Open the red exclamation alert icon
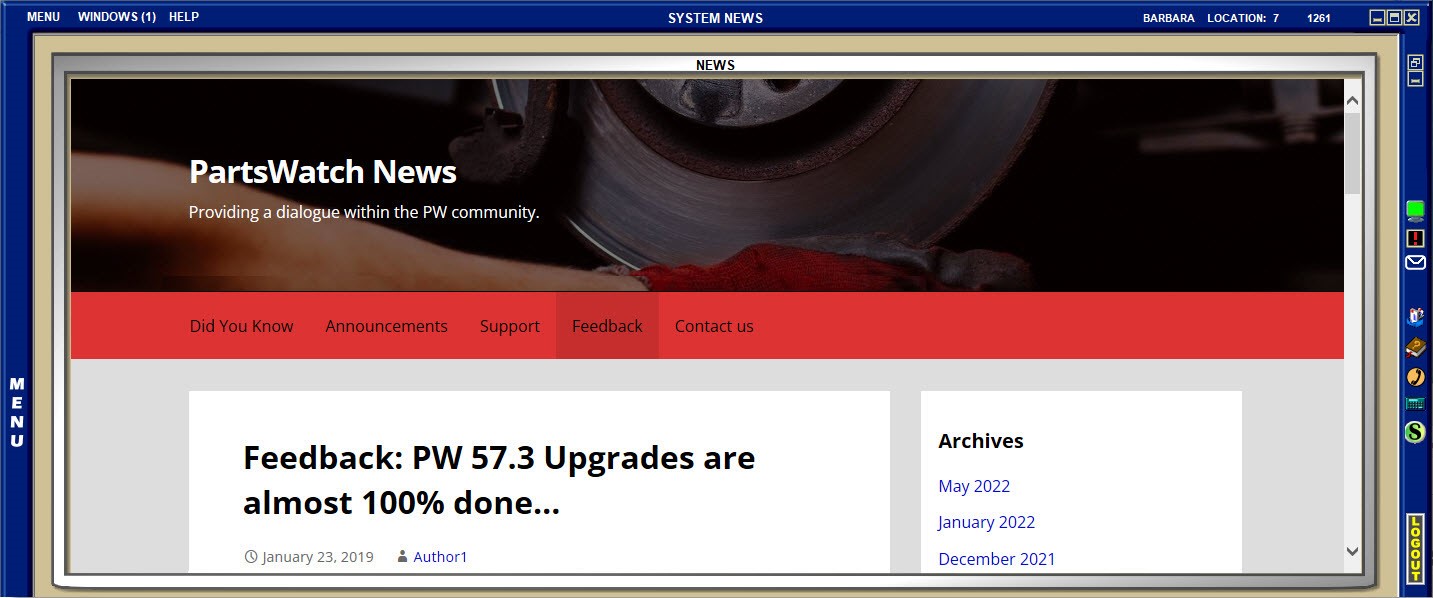The width and height of the screenshot is (1433, 598). coord(1415,238)
